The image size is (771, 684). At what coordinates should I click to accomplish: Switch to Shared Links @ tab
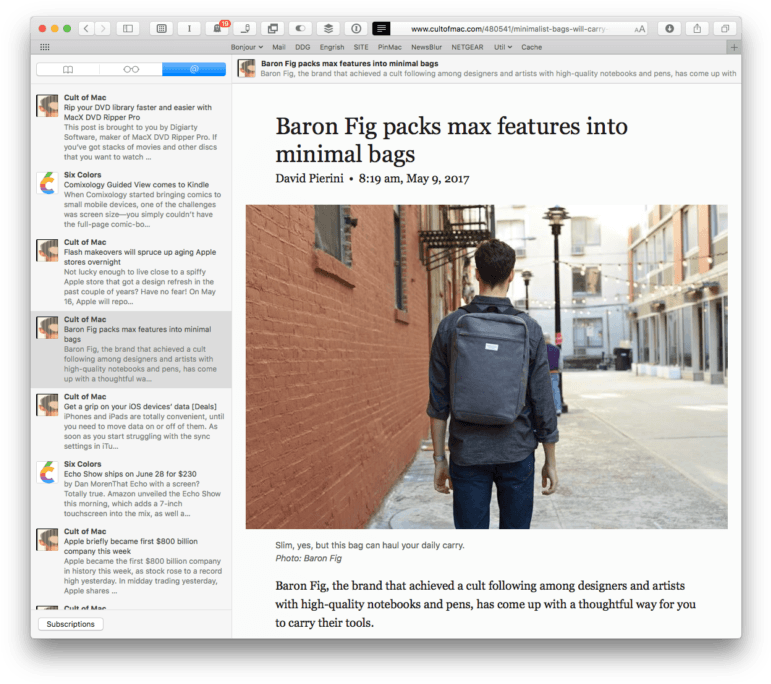(194, 69)
